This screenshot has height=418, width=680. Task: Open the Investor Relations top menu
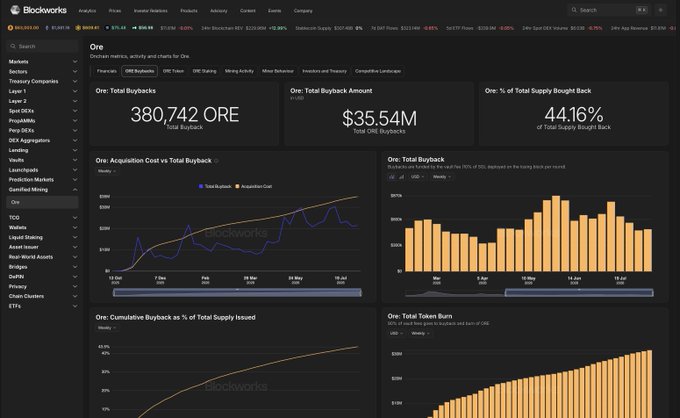150,10
